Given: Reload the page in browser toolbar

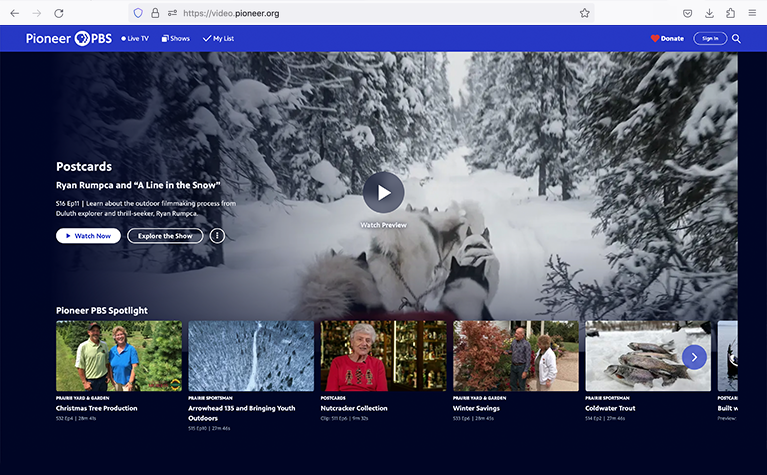Looking at the screenshot, I should coord(59,13).
